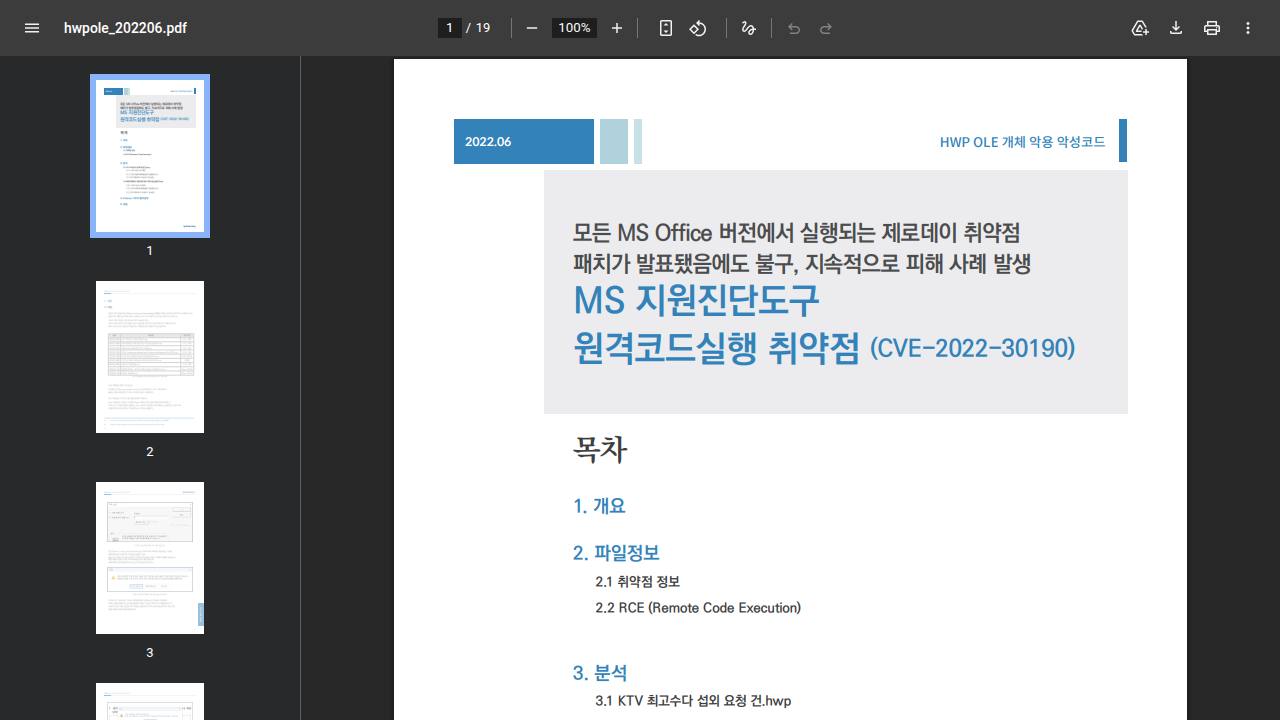Click the fit to page icon
The width and height of the screenshot is (1280, 720).
[666, 28]
